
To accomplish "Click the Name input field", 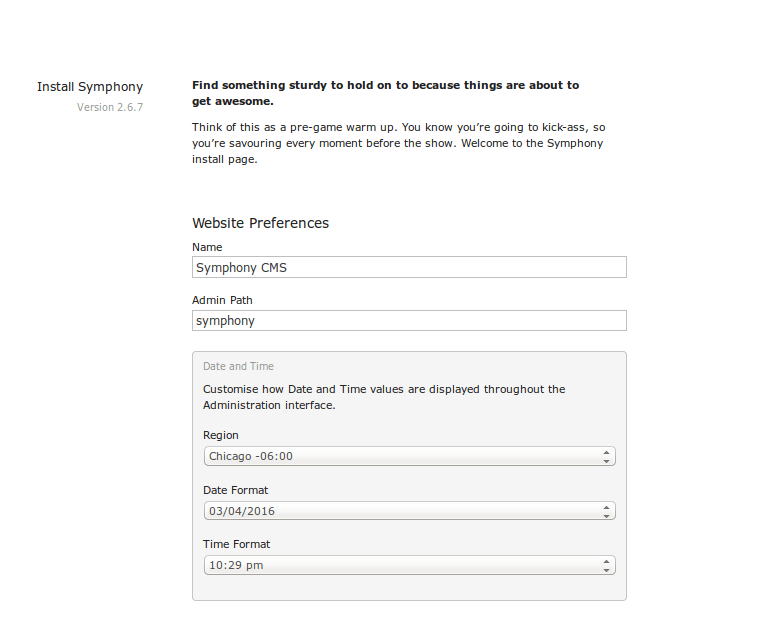I will [x=409, y=268].
